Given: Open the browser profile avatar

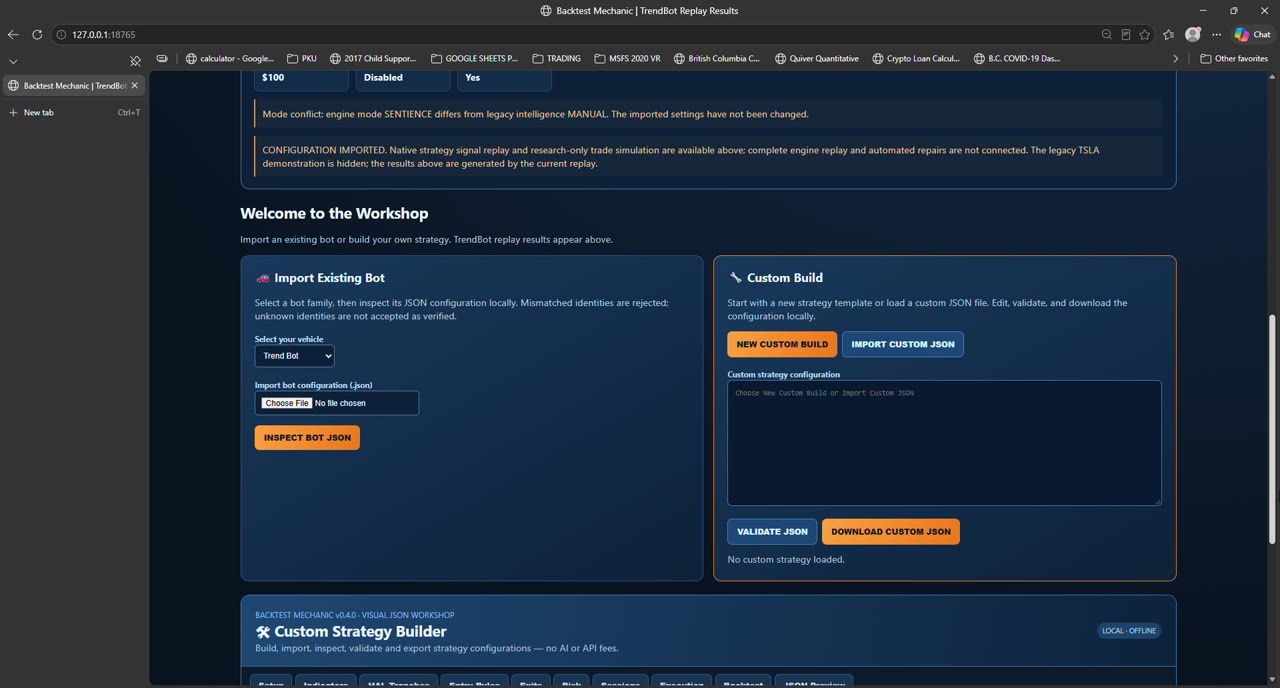Looking at the screenshot, I should [1193, 34].
